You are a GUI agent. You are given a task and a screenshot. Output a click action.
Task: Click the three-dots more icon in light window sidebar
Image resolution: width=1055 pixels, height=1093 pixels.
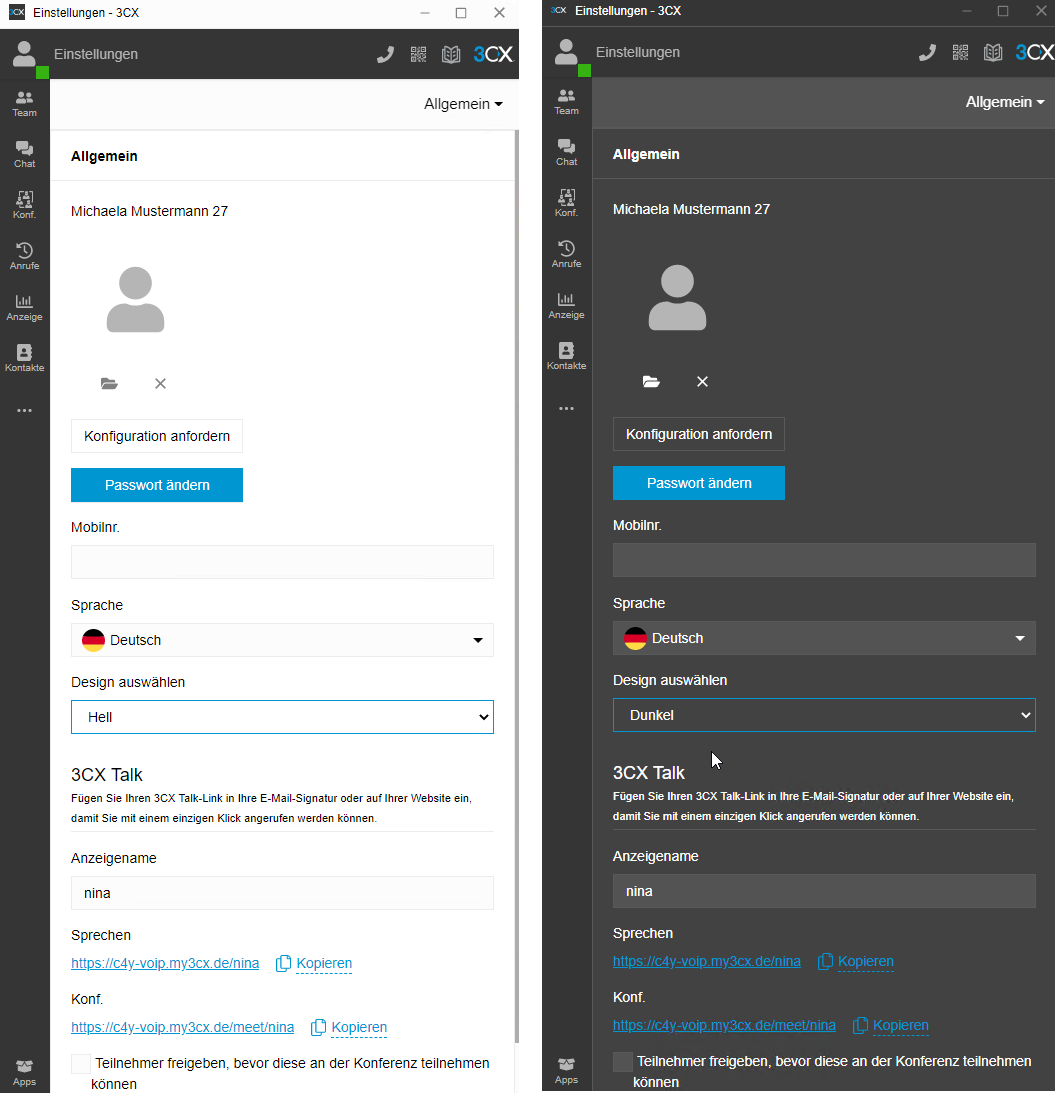[24, 411]
